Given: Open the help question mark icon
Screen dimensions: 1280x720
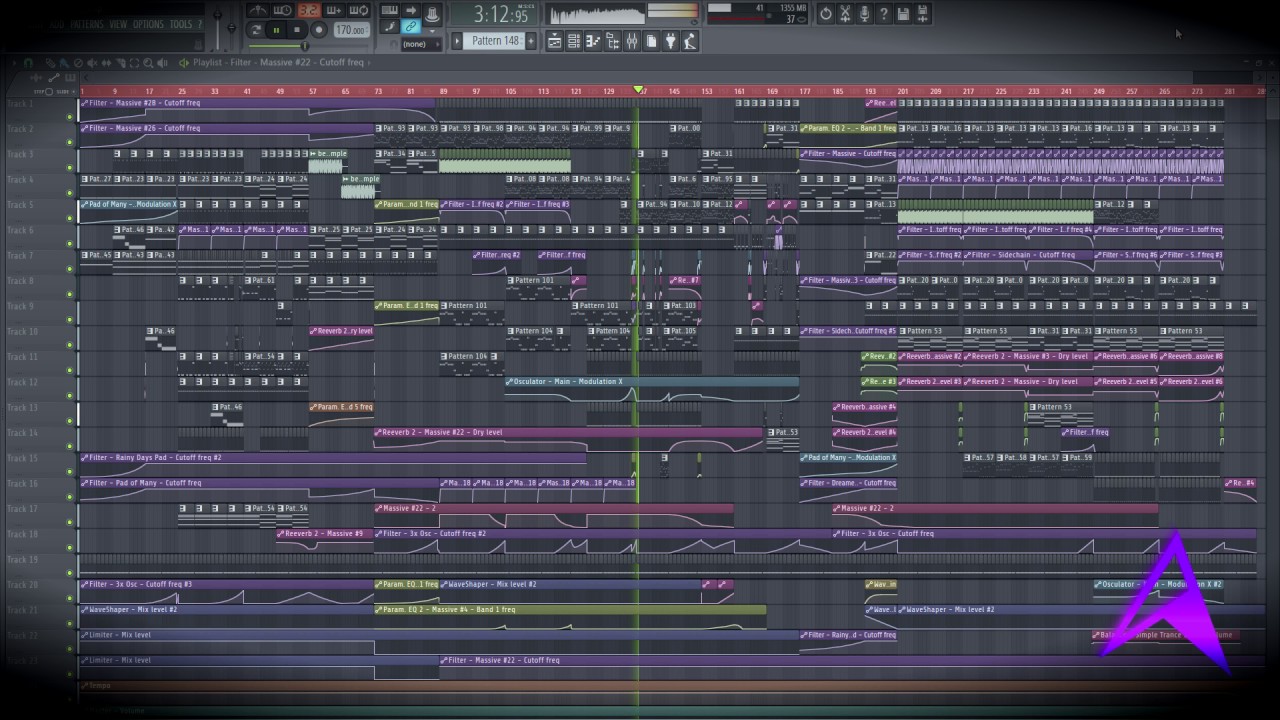Looking at the screenshot, I should (x=883, y=13).
